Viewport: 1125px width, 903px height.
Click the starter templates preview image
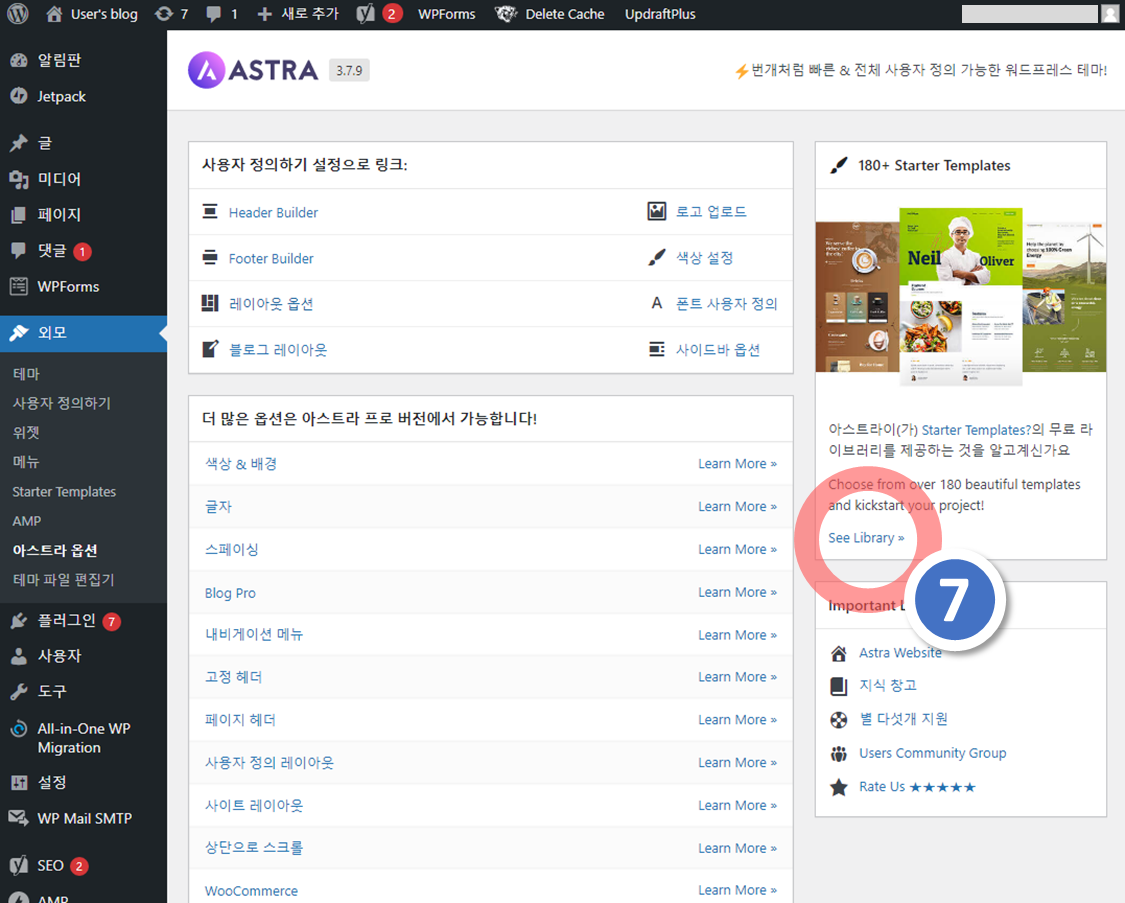(961, 297)
